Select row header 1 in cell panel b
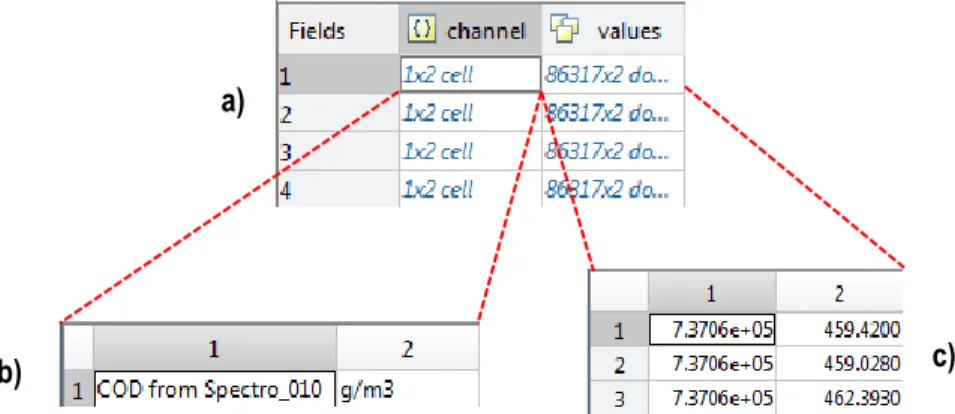Viewport: 955px width, 414px height. tap(78, 390)
